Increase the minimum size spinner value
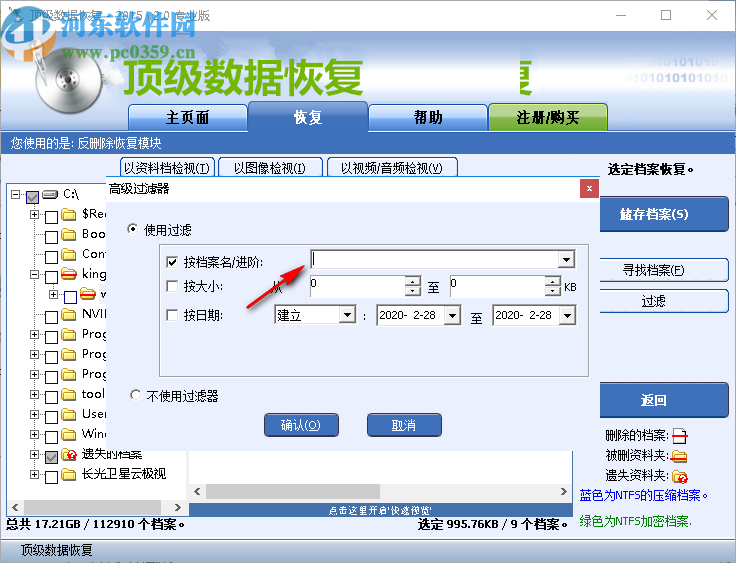The height and width of the screenshot is (563, 736). click(x=413, y=281)
